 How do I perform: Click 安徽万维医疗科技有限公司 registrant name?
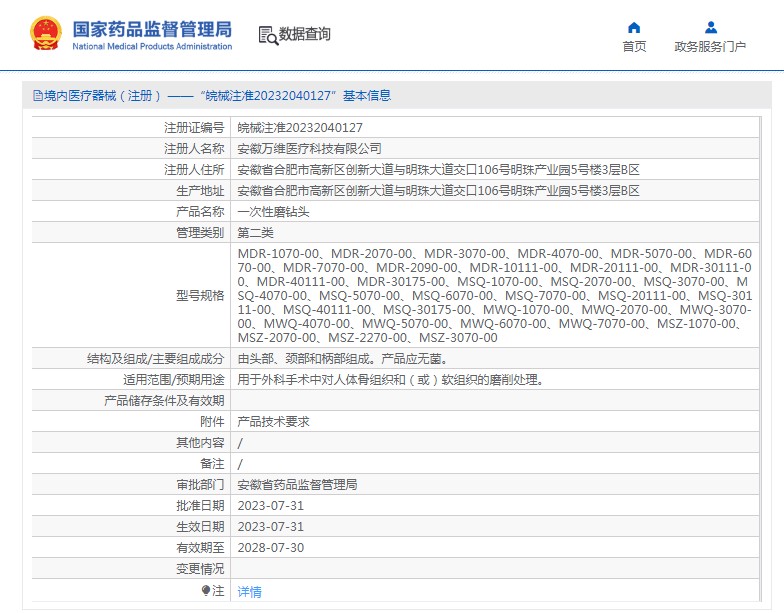[310, 148]
